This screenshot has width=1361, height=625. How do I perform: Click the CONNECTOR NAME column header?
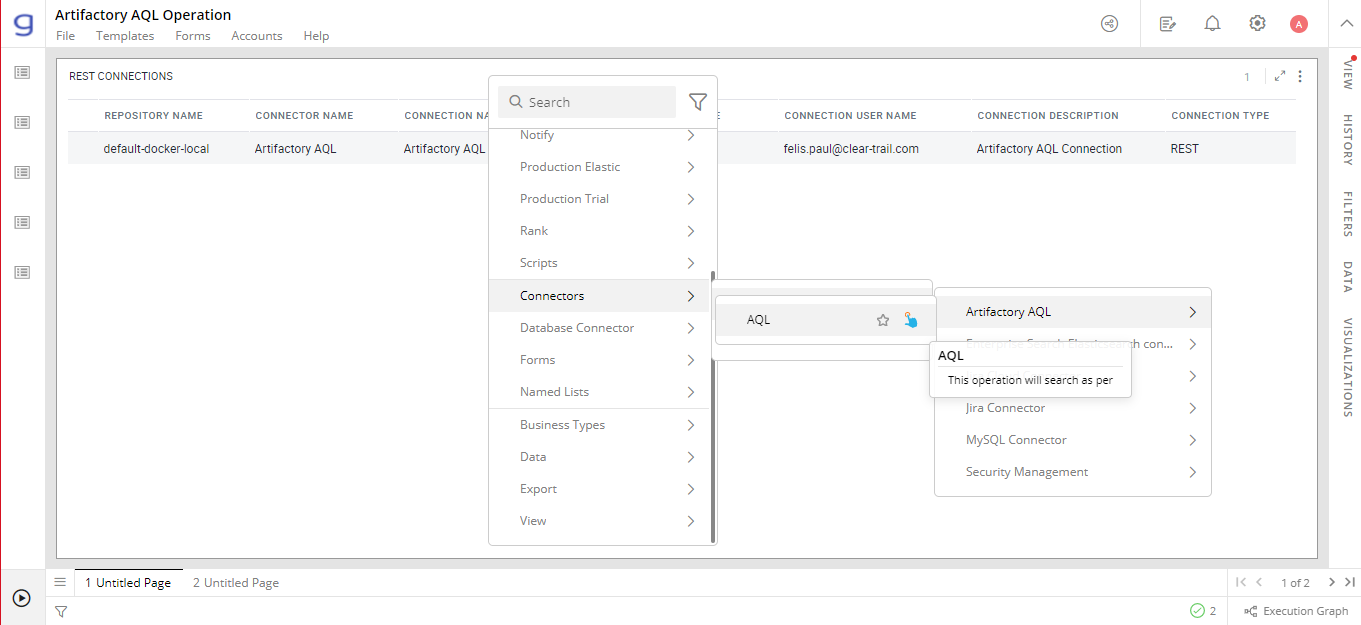click(x=304, y=116)
